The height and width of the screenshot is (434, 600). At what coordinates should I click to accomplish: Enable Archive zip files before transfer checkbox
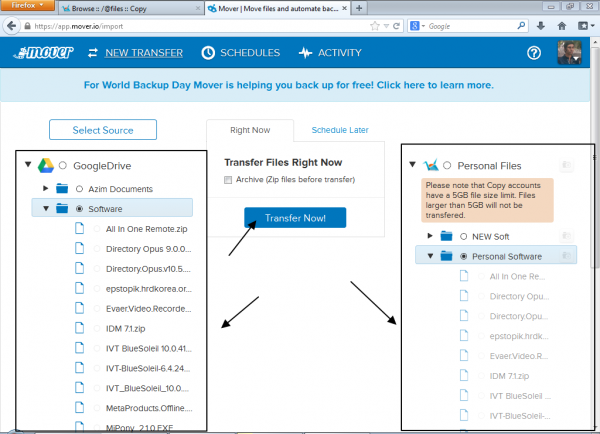[x=228, y=179]
